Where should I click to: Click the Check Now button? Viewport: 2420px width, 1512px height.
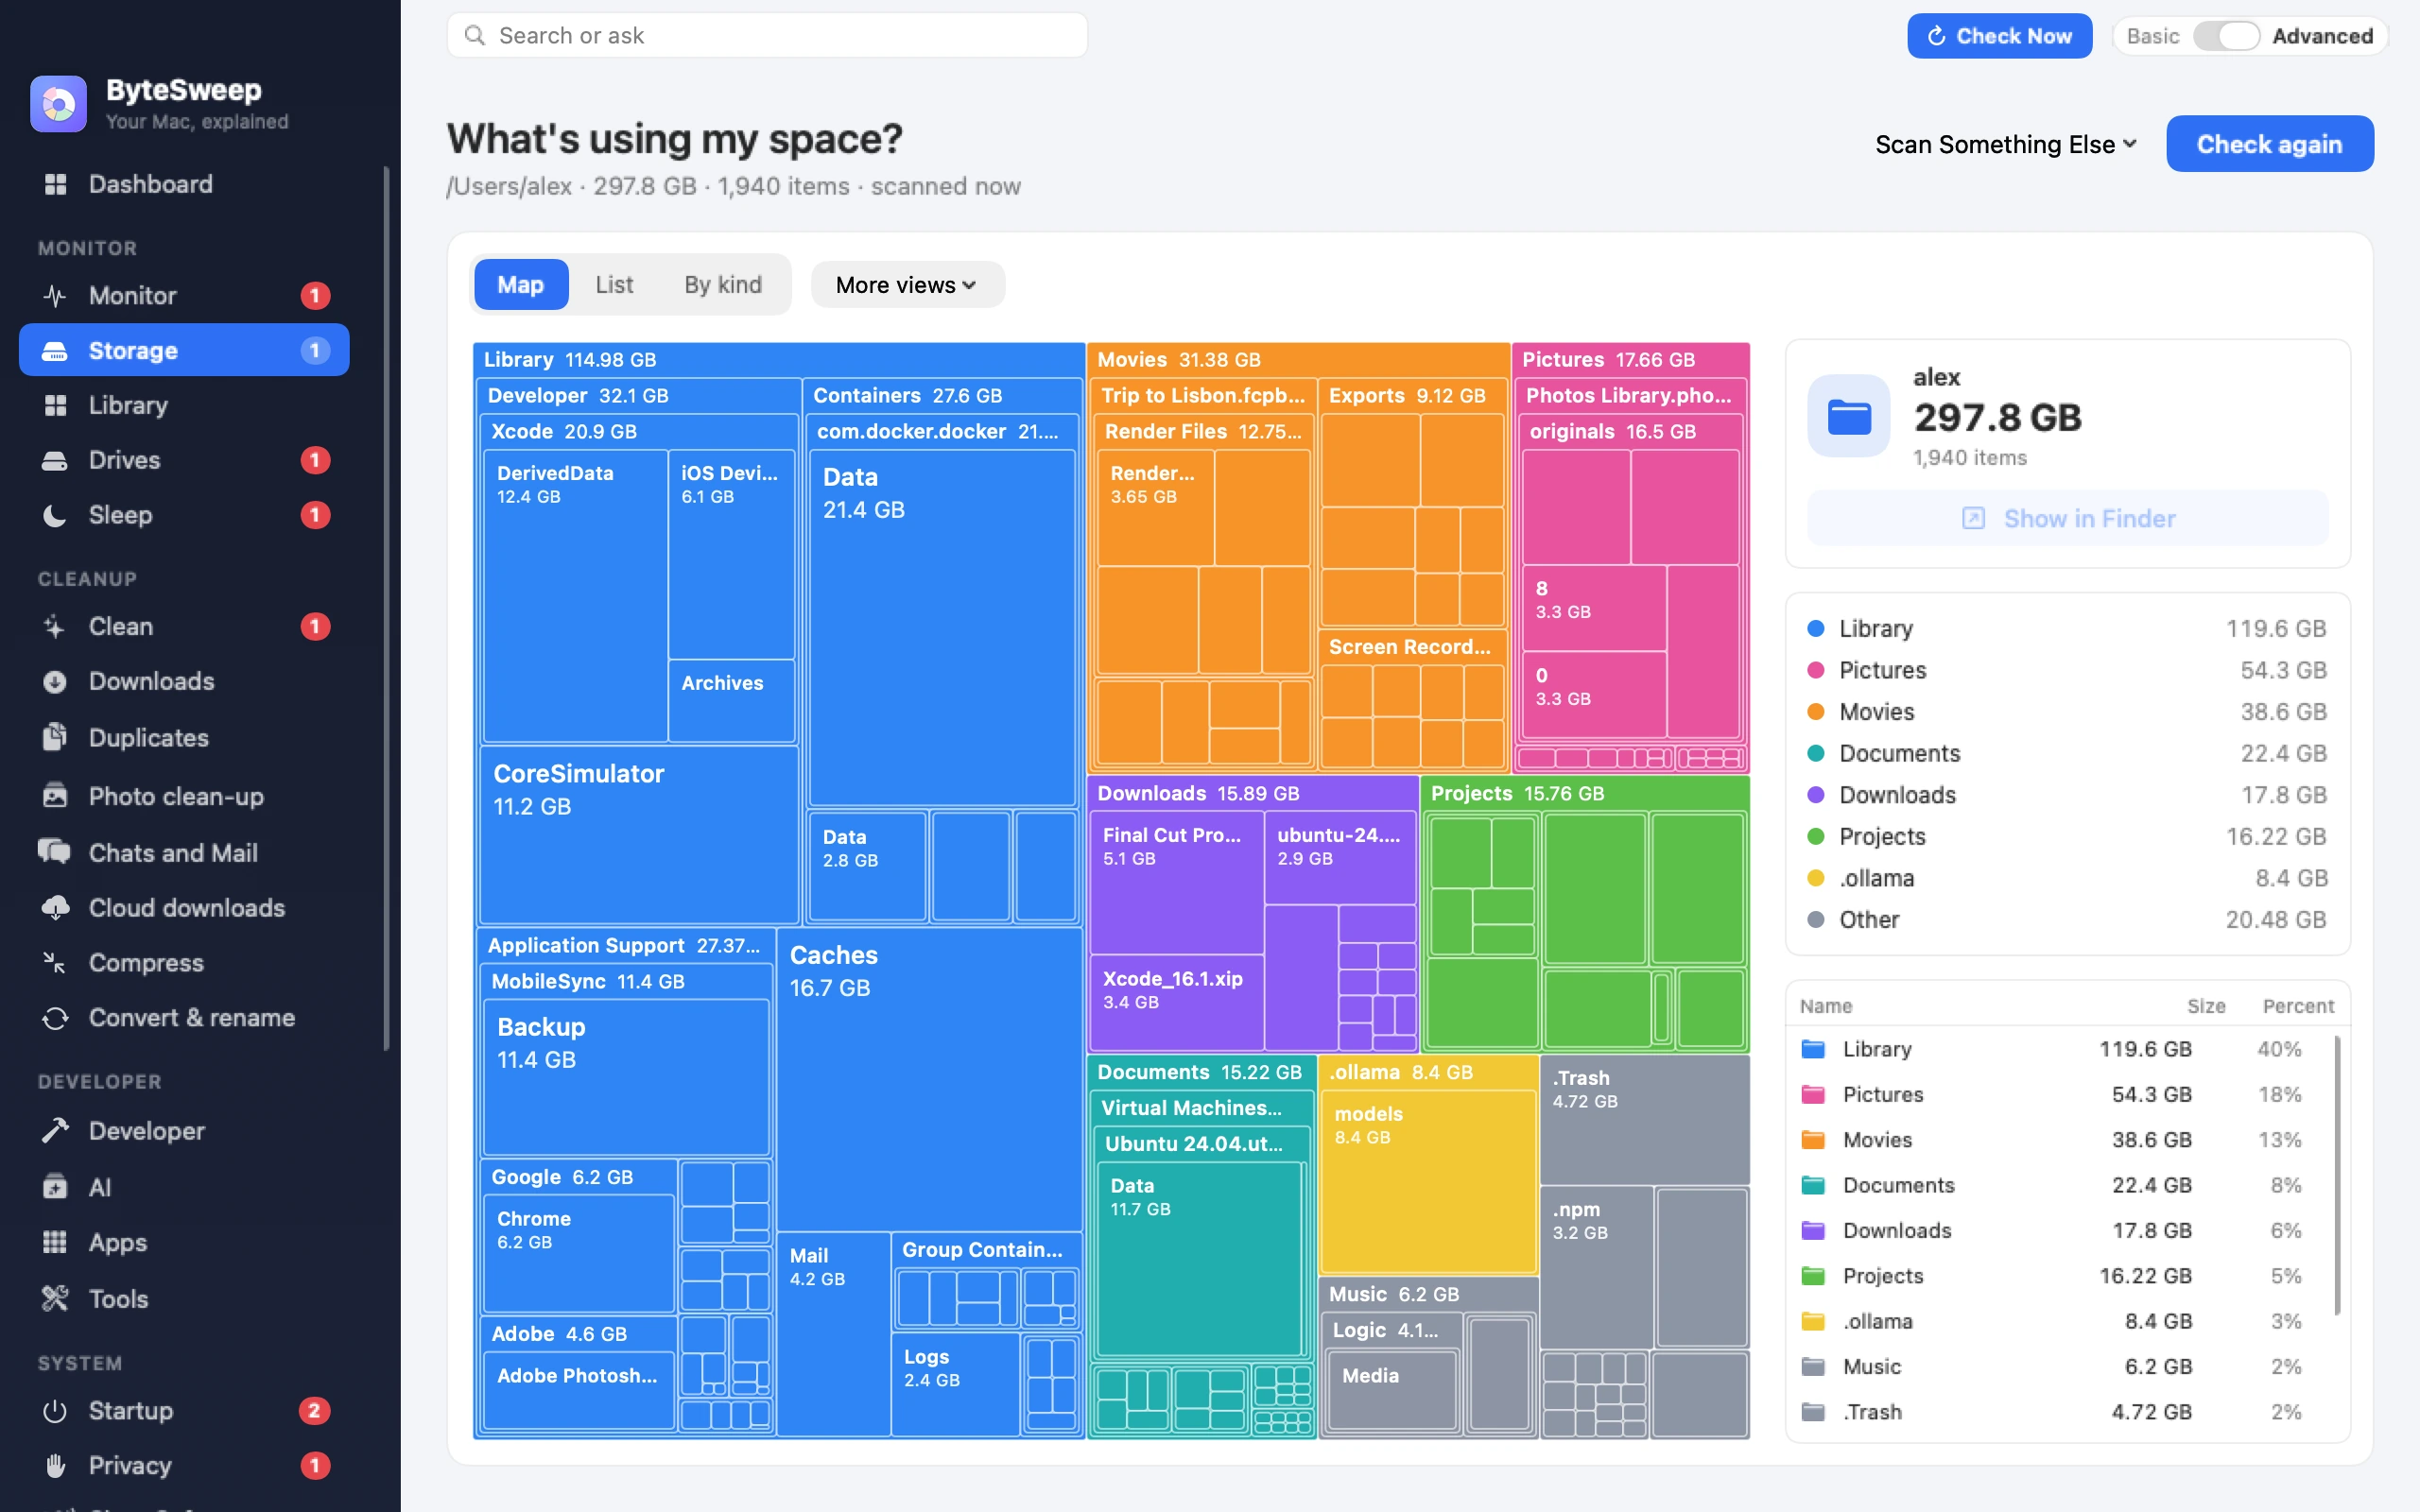[x=1998, y=36]
